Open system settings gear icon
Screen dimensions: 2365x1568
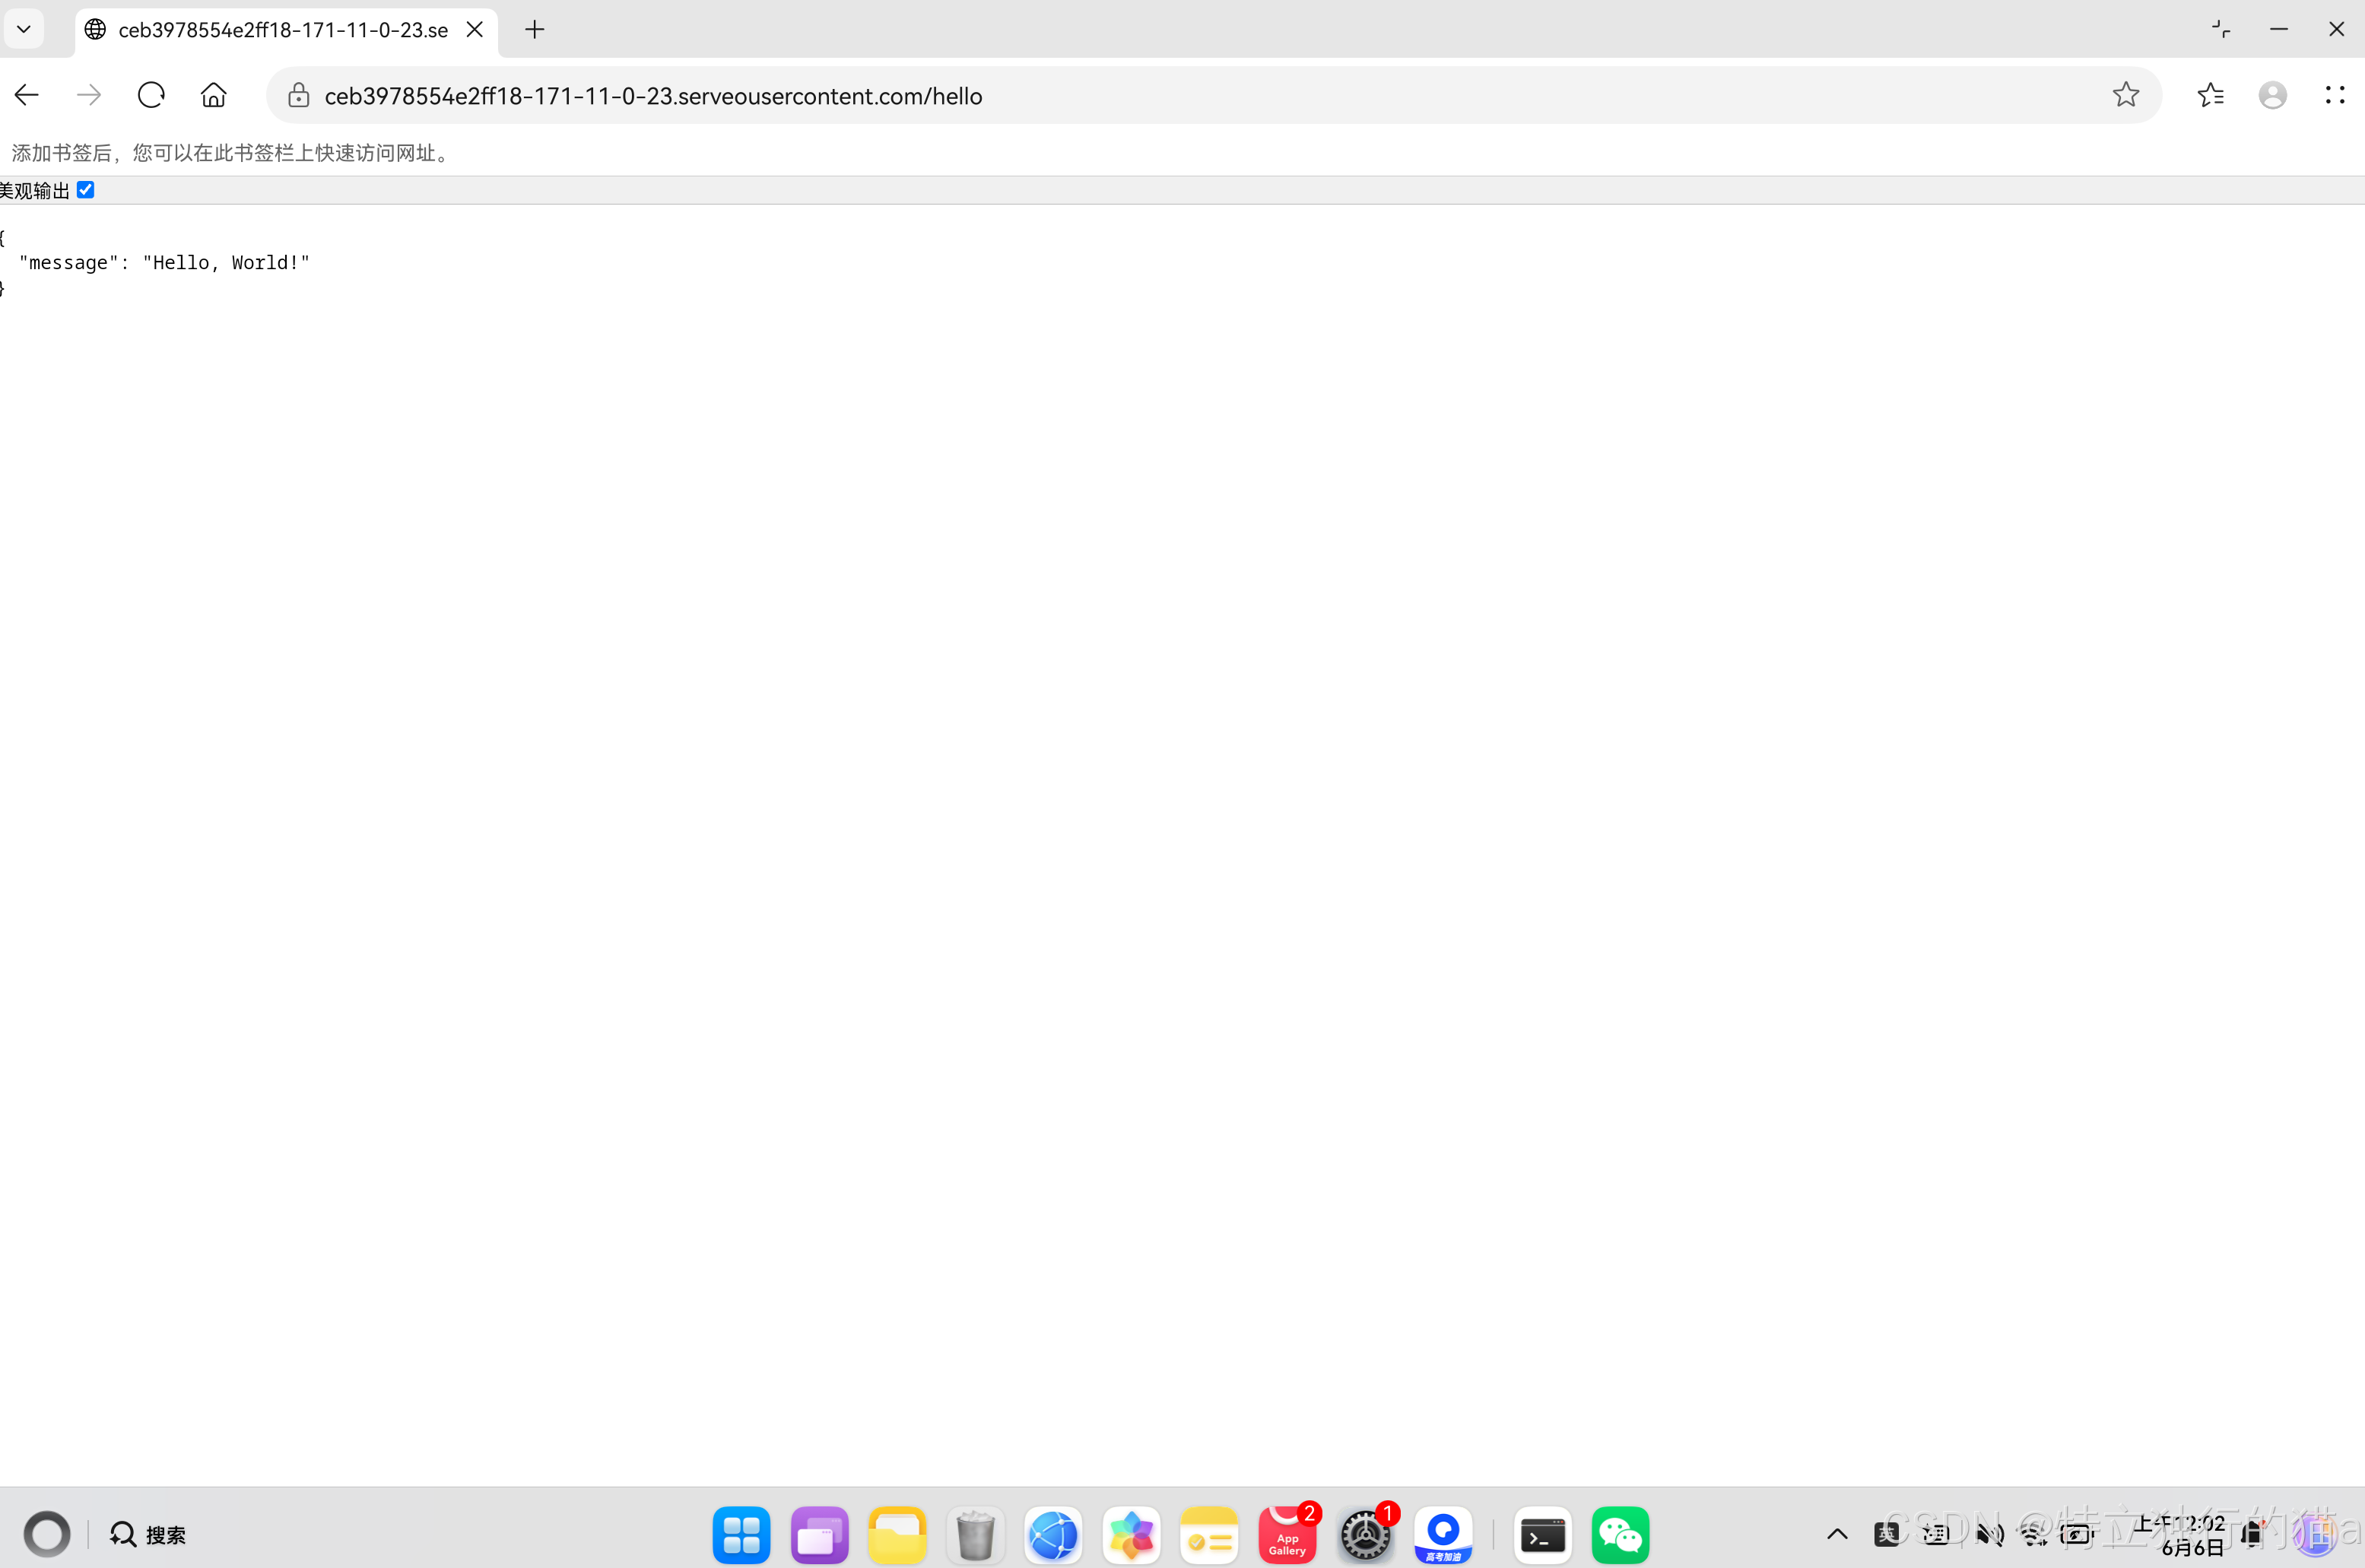pyautogui.click(x=1365, y=1534)
